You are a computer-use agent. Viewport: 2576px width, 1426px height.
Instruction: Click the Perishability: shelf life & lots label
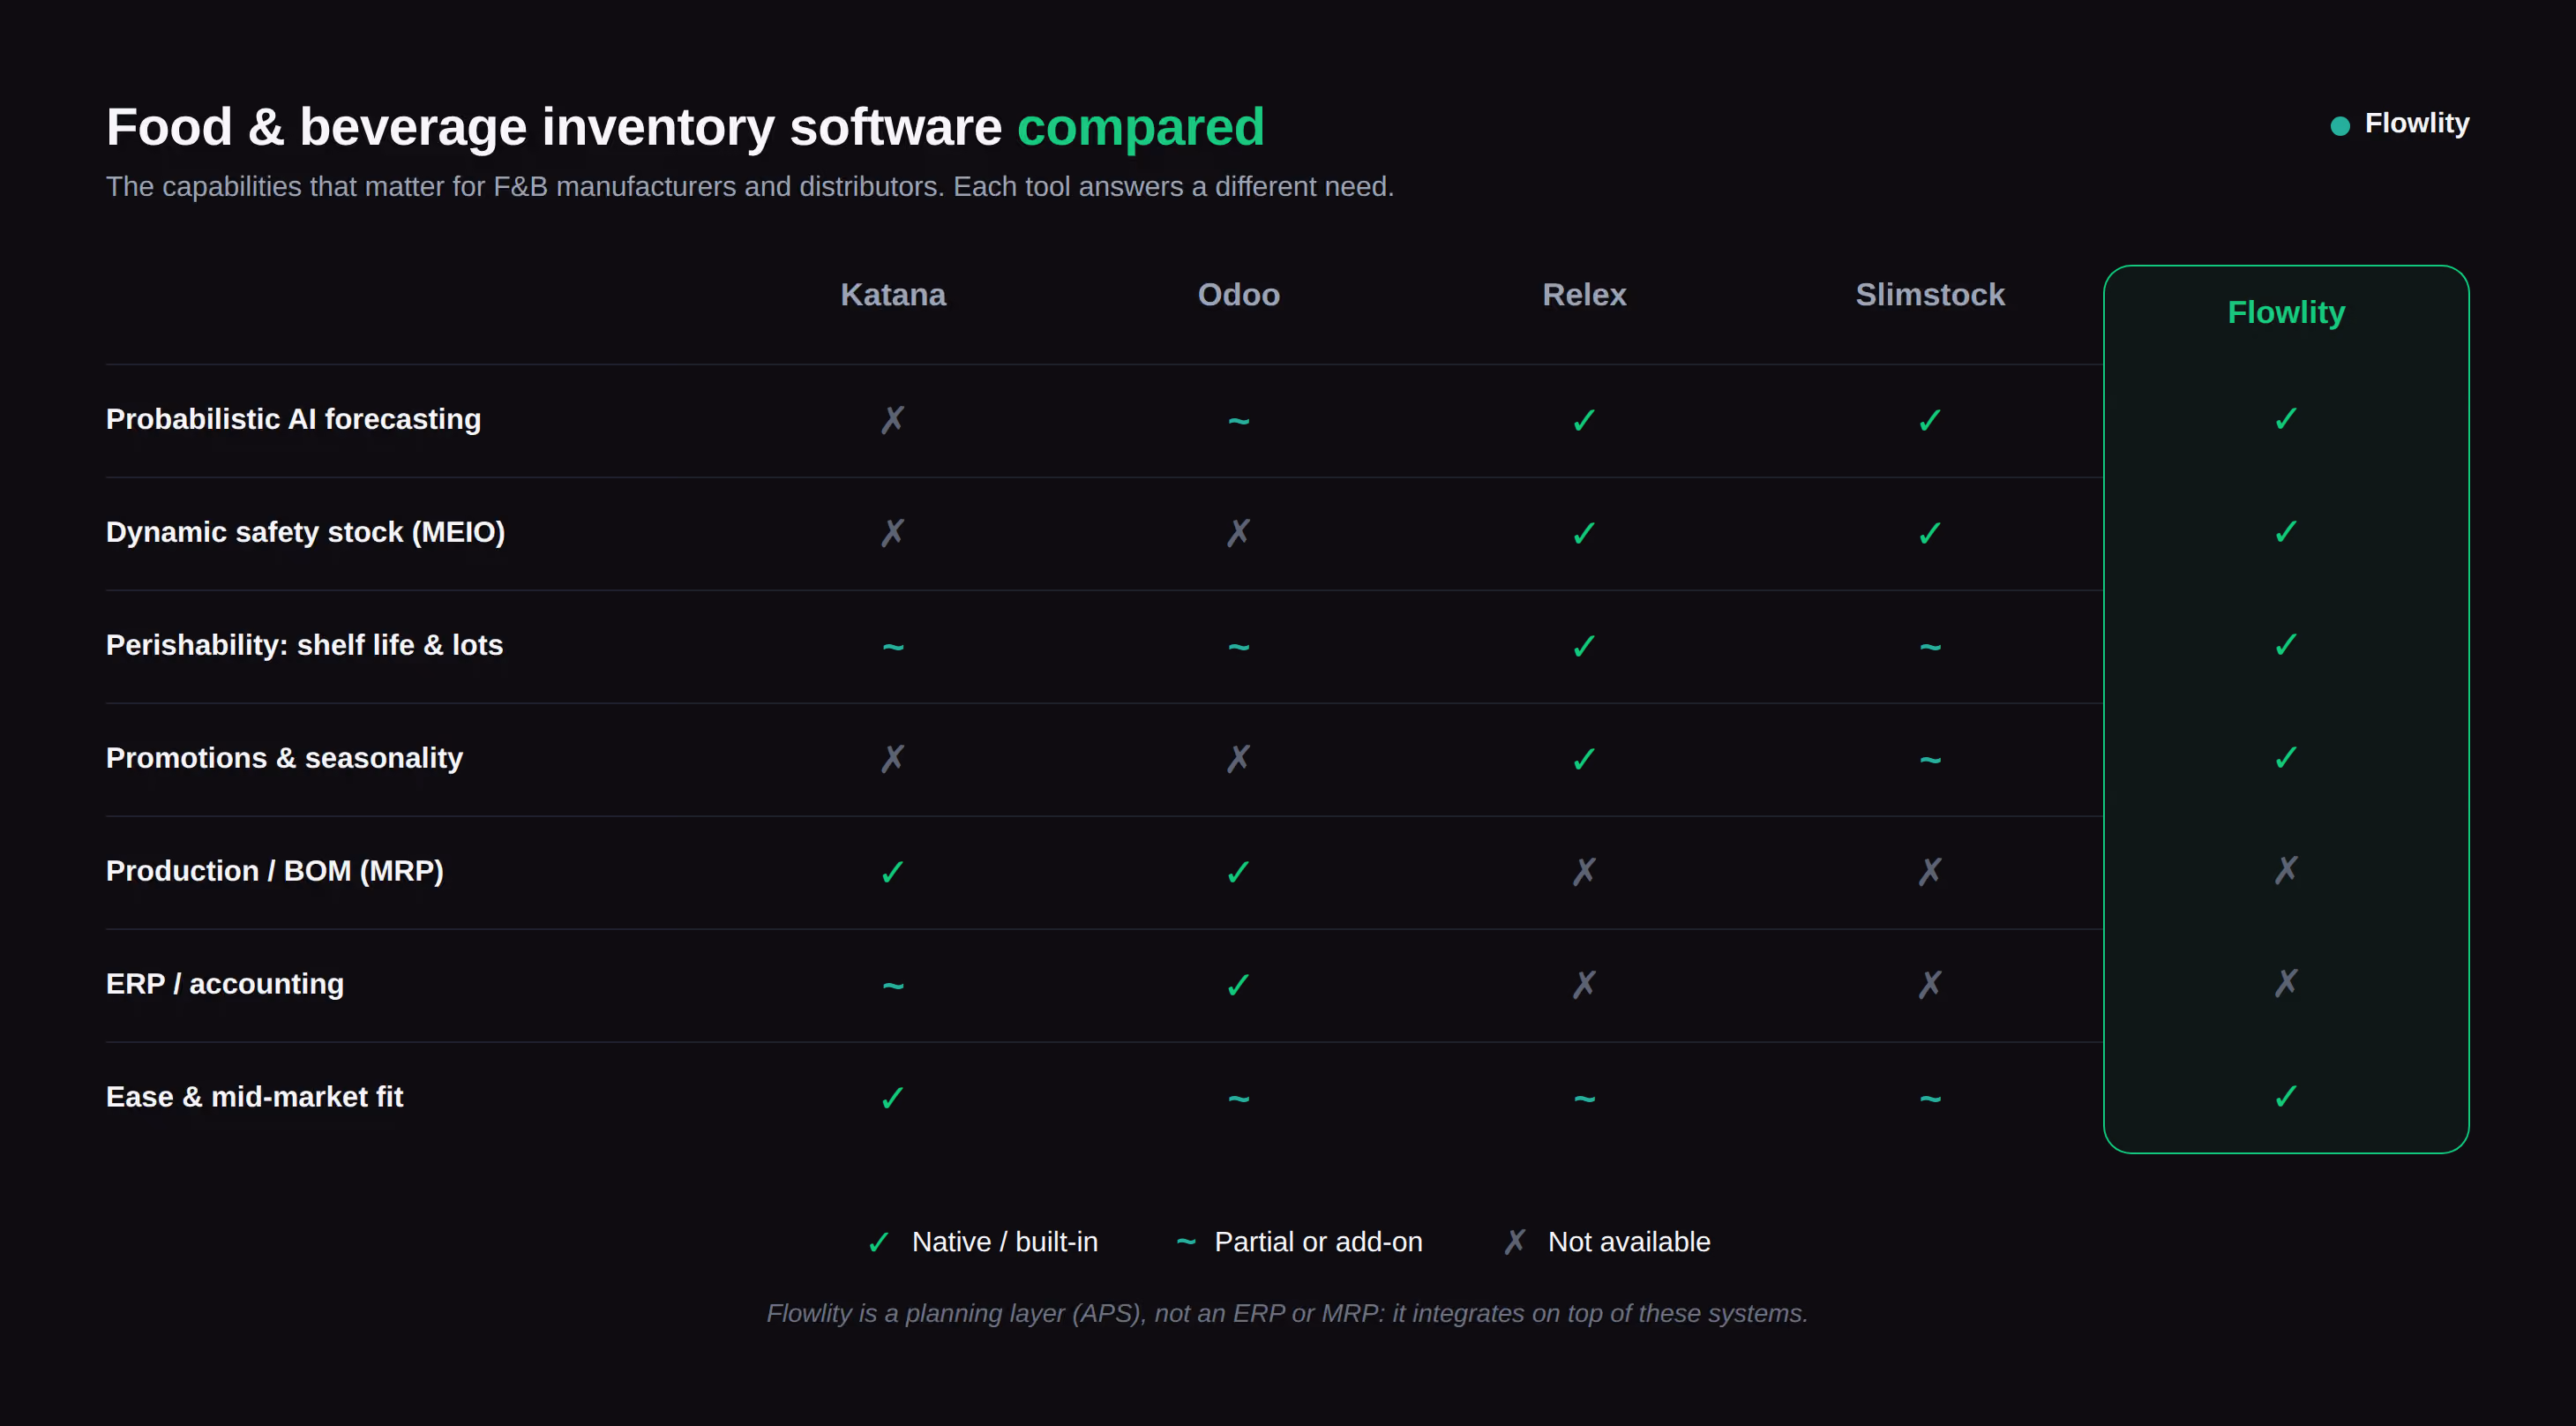(304, 645)
